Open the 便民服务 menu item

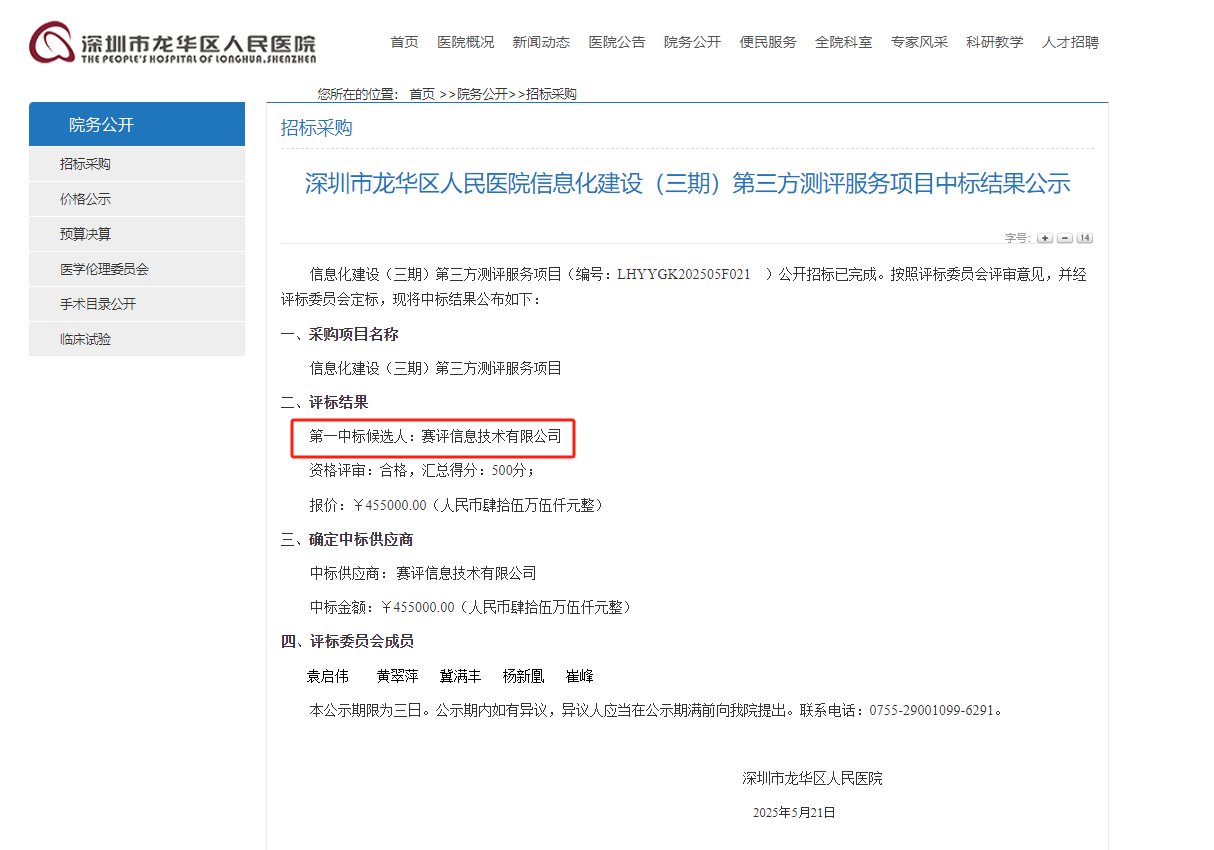tap(768, 42)
